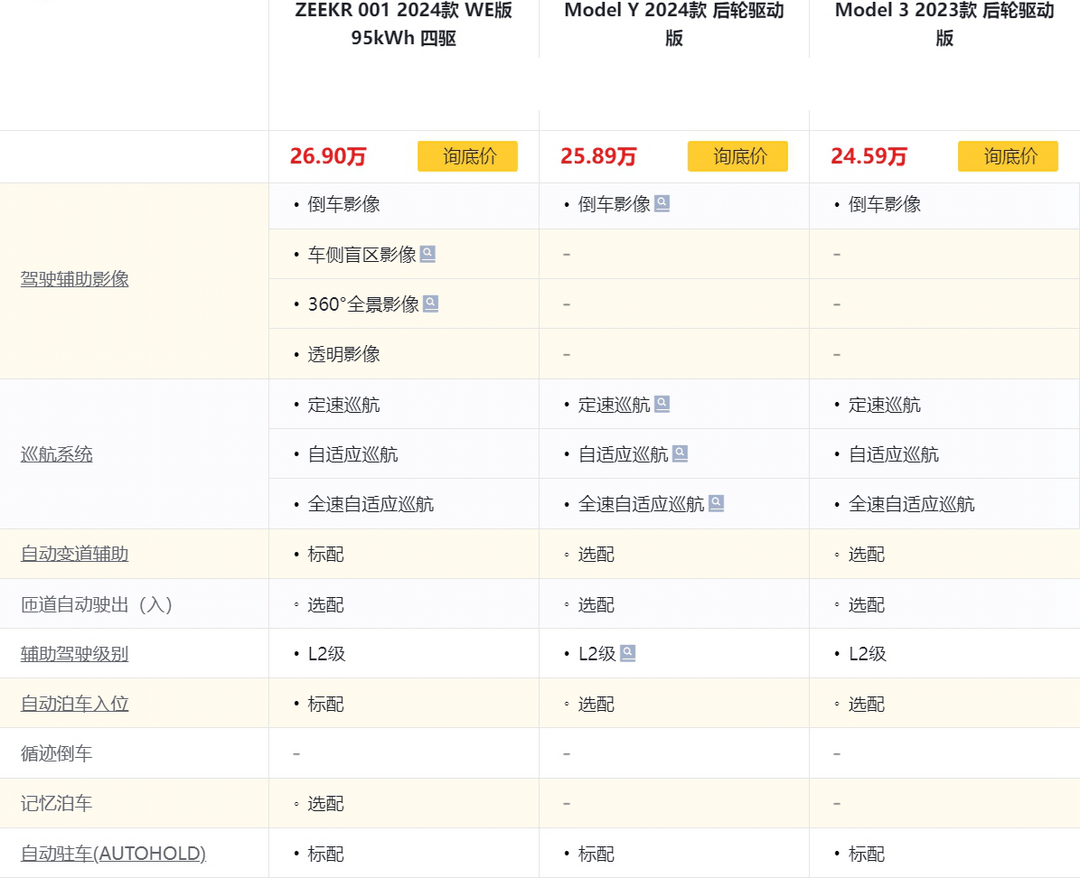This screenshot has width=1080, height=878.
Task: Click Model Y 自动泊车入位 选配 cell
Action: click(674, 704)
